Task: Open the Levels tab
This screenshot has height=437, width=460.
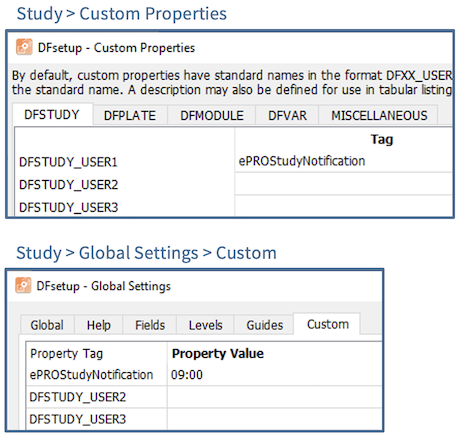Action: pyautogui.click(x=205, y=325)
